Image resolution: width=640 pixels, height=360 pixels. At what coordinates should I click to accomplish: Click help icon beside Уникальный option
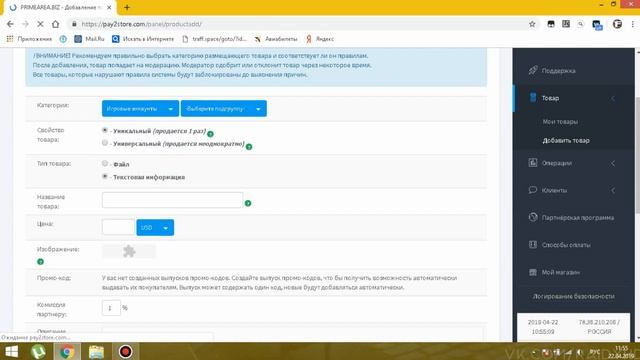(x=210, y=134)
